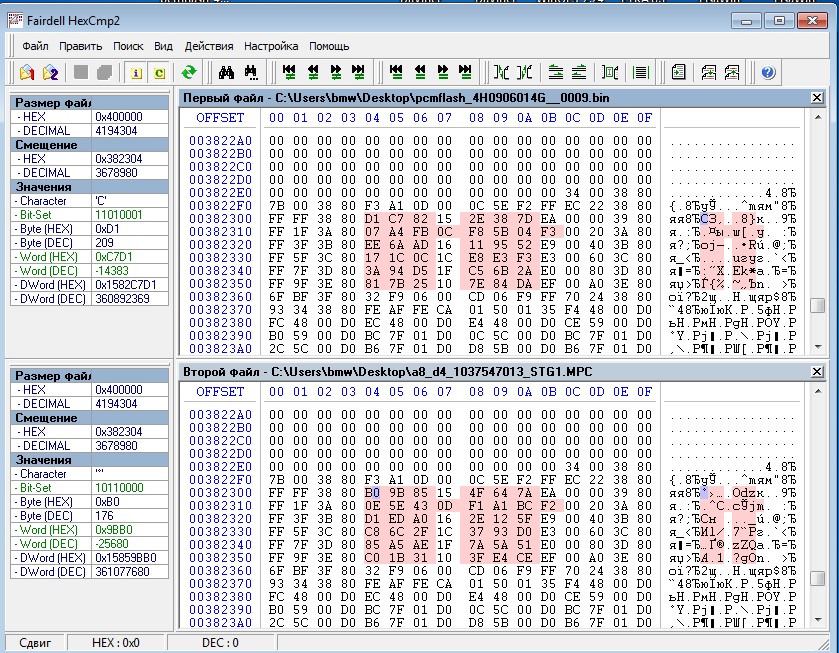Click the green refresh comparison icon
The height and width of the screenshot is (653, 839).
pos(188,72)
